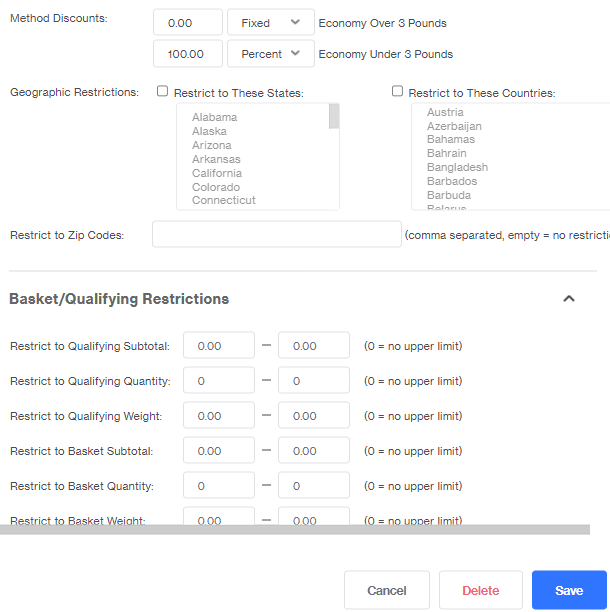Open the Percent discount type dropdown

tap(271, 54)
